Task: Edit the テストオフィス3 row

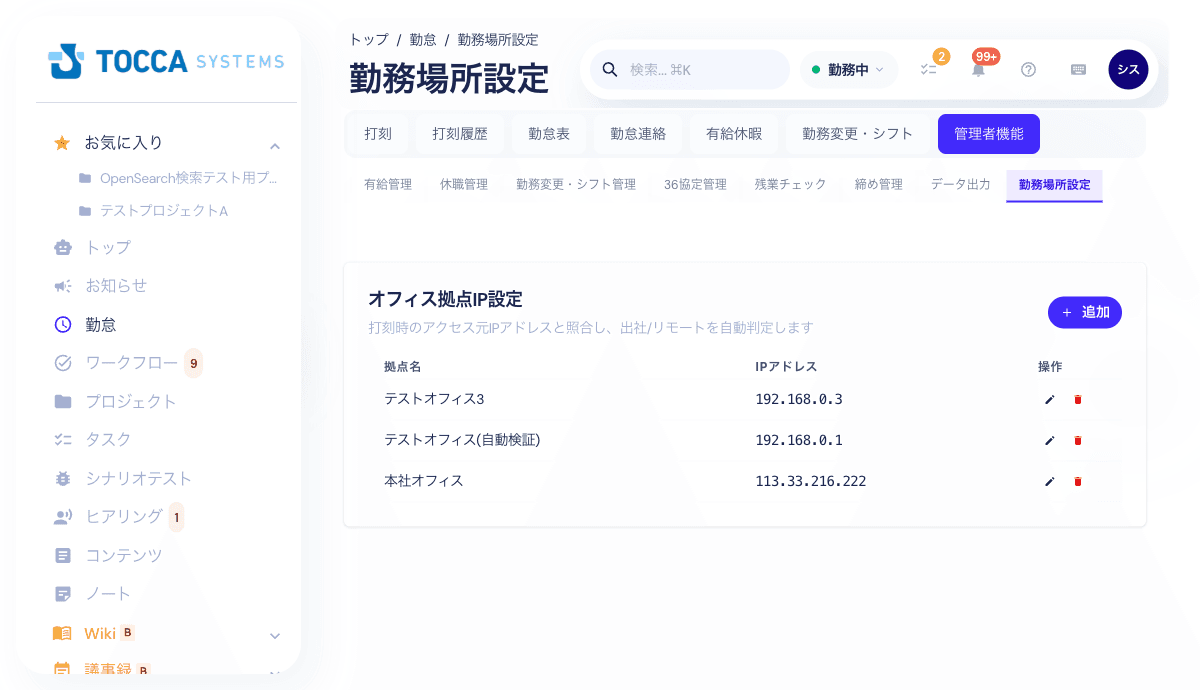Action: click(1050, 399)
